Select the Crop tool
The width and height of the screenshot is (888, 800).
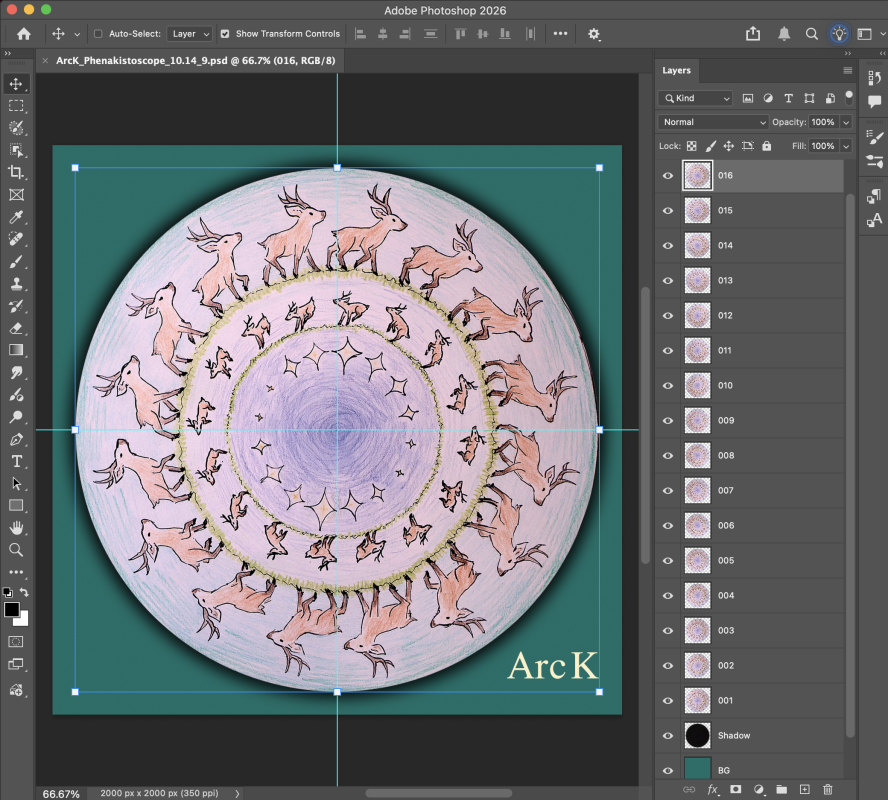pos(16,172)
